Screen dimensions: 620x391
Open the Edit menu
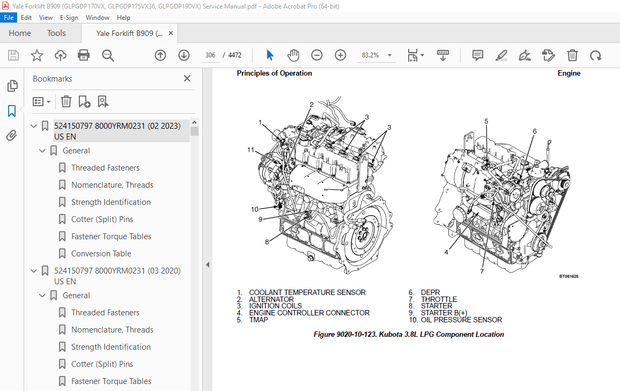[x=26, y=17]
